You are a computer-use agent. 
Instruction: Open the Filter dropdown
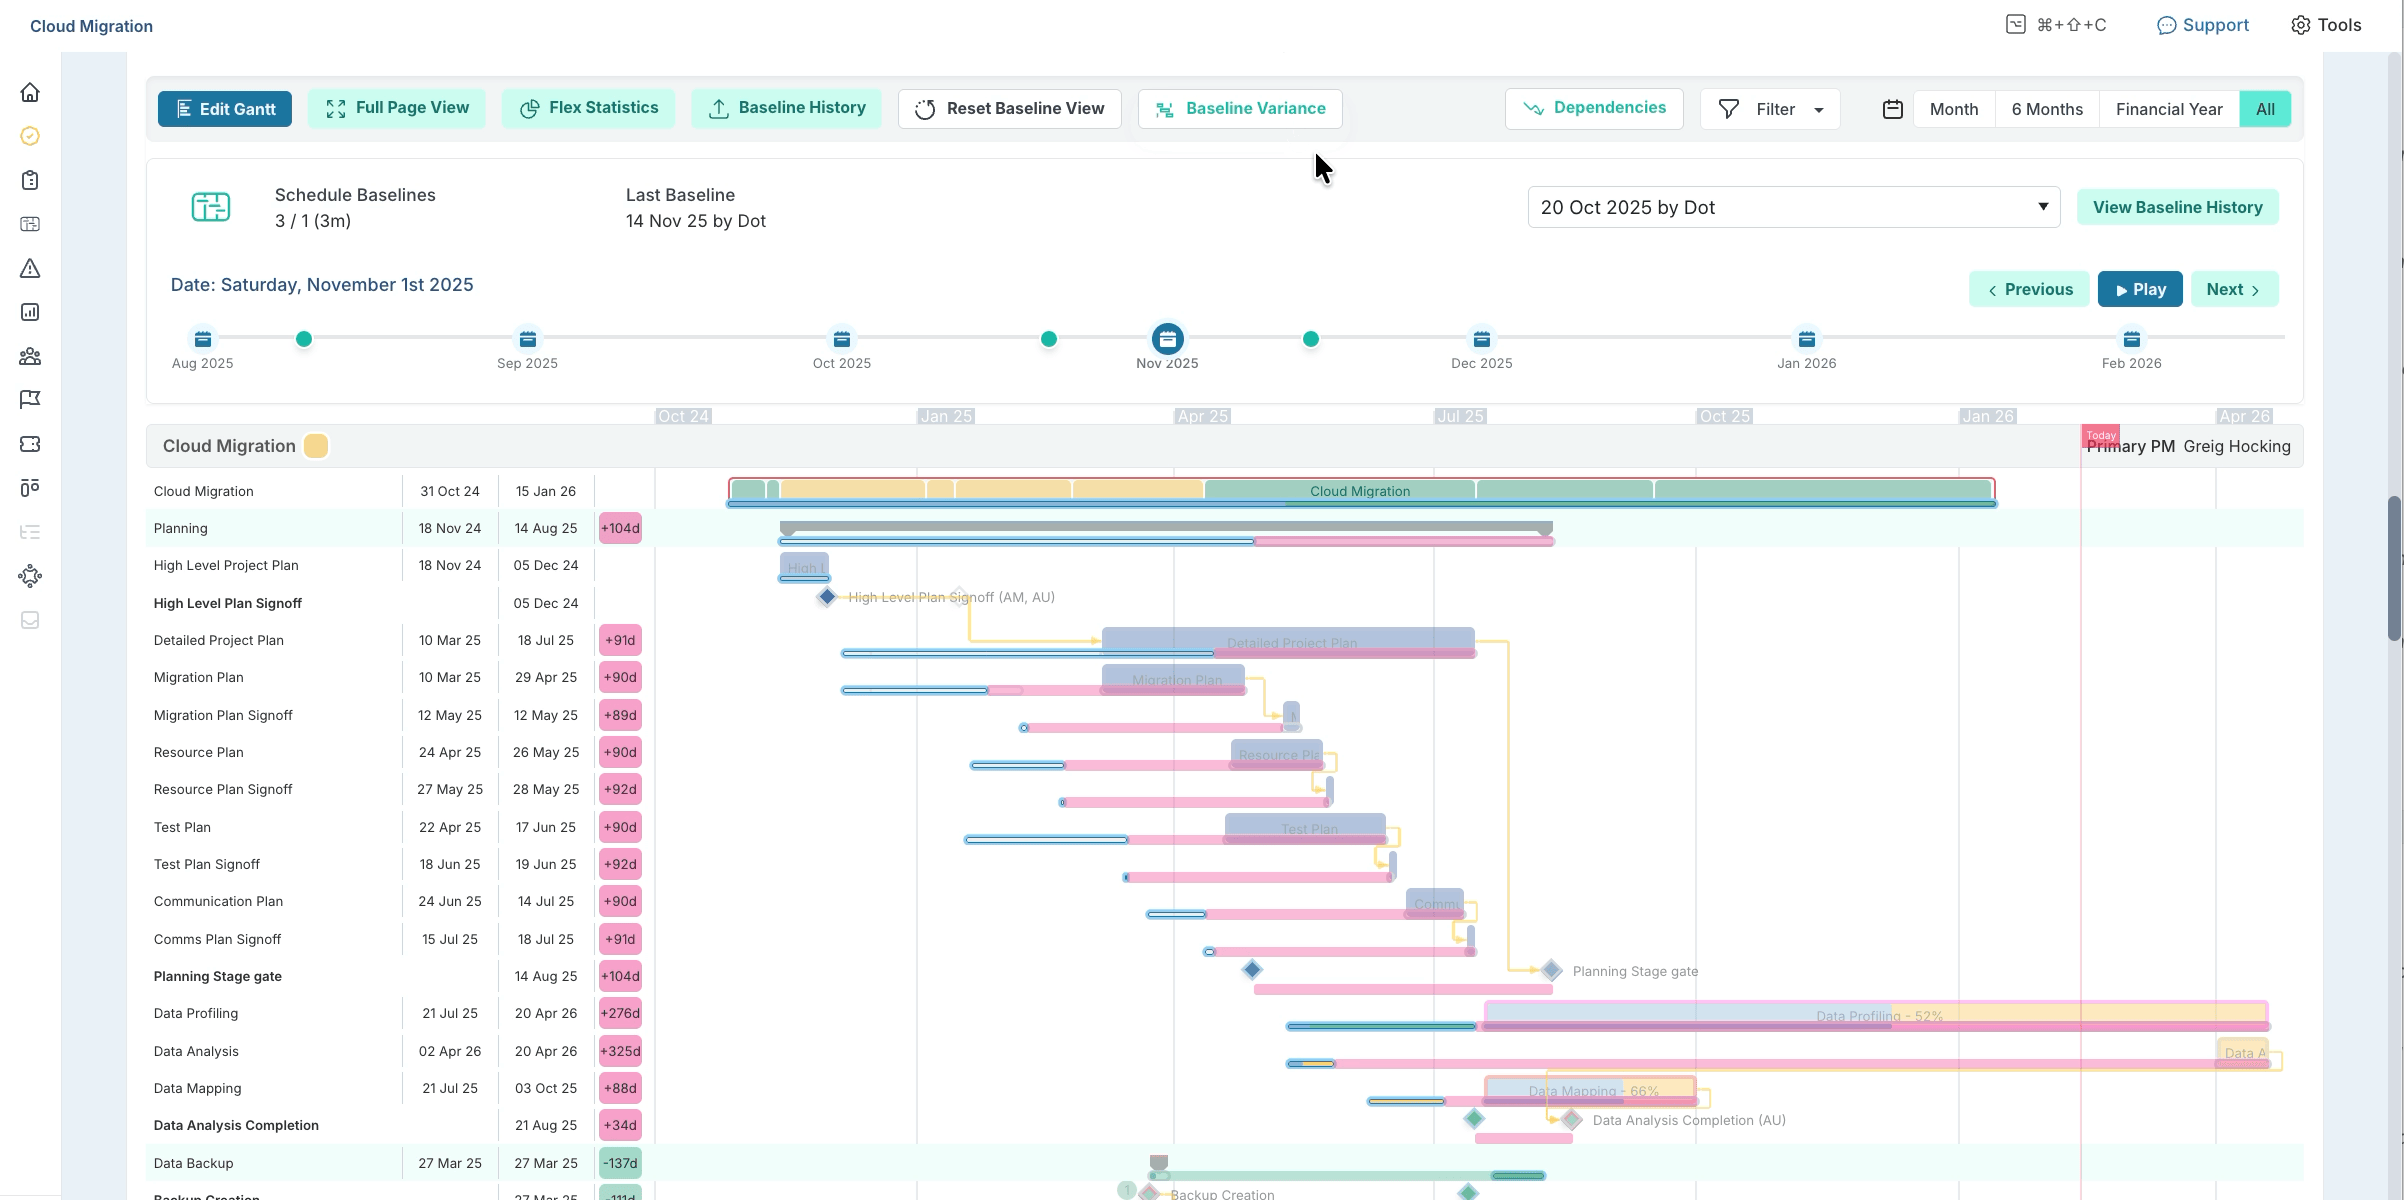(x=1770, y=109)
